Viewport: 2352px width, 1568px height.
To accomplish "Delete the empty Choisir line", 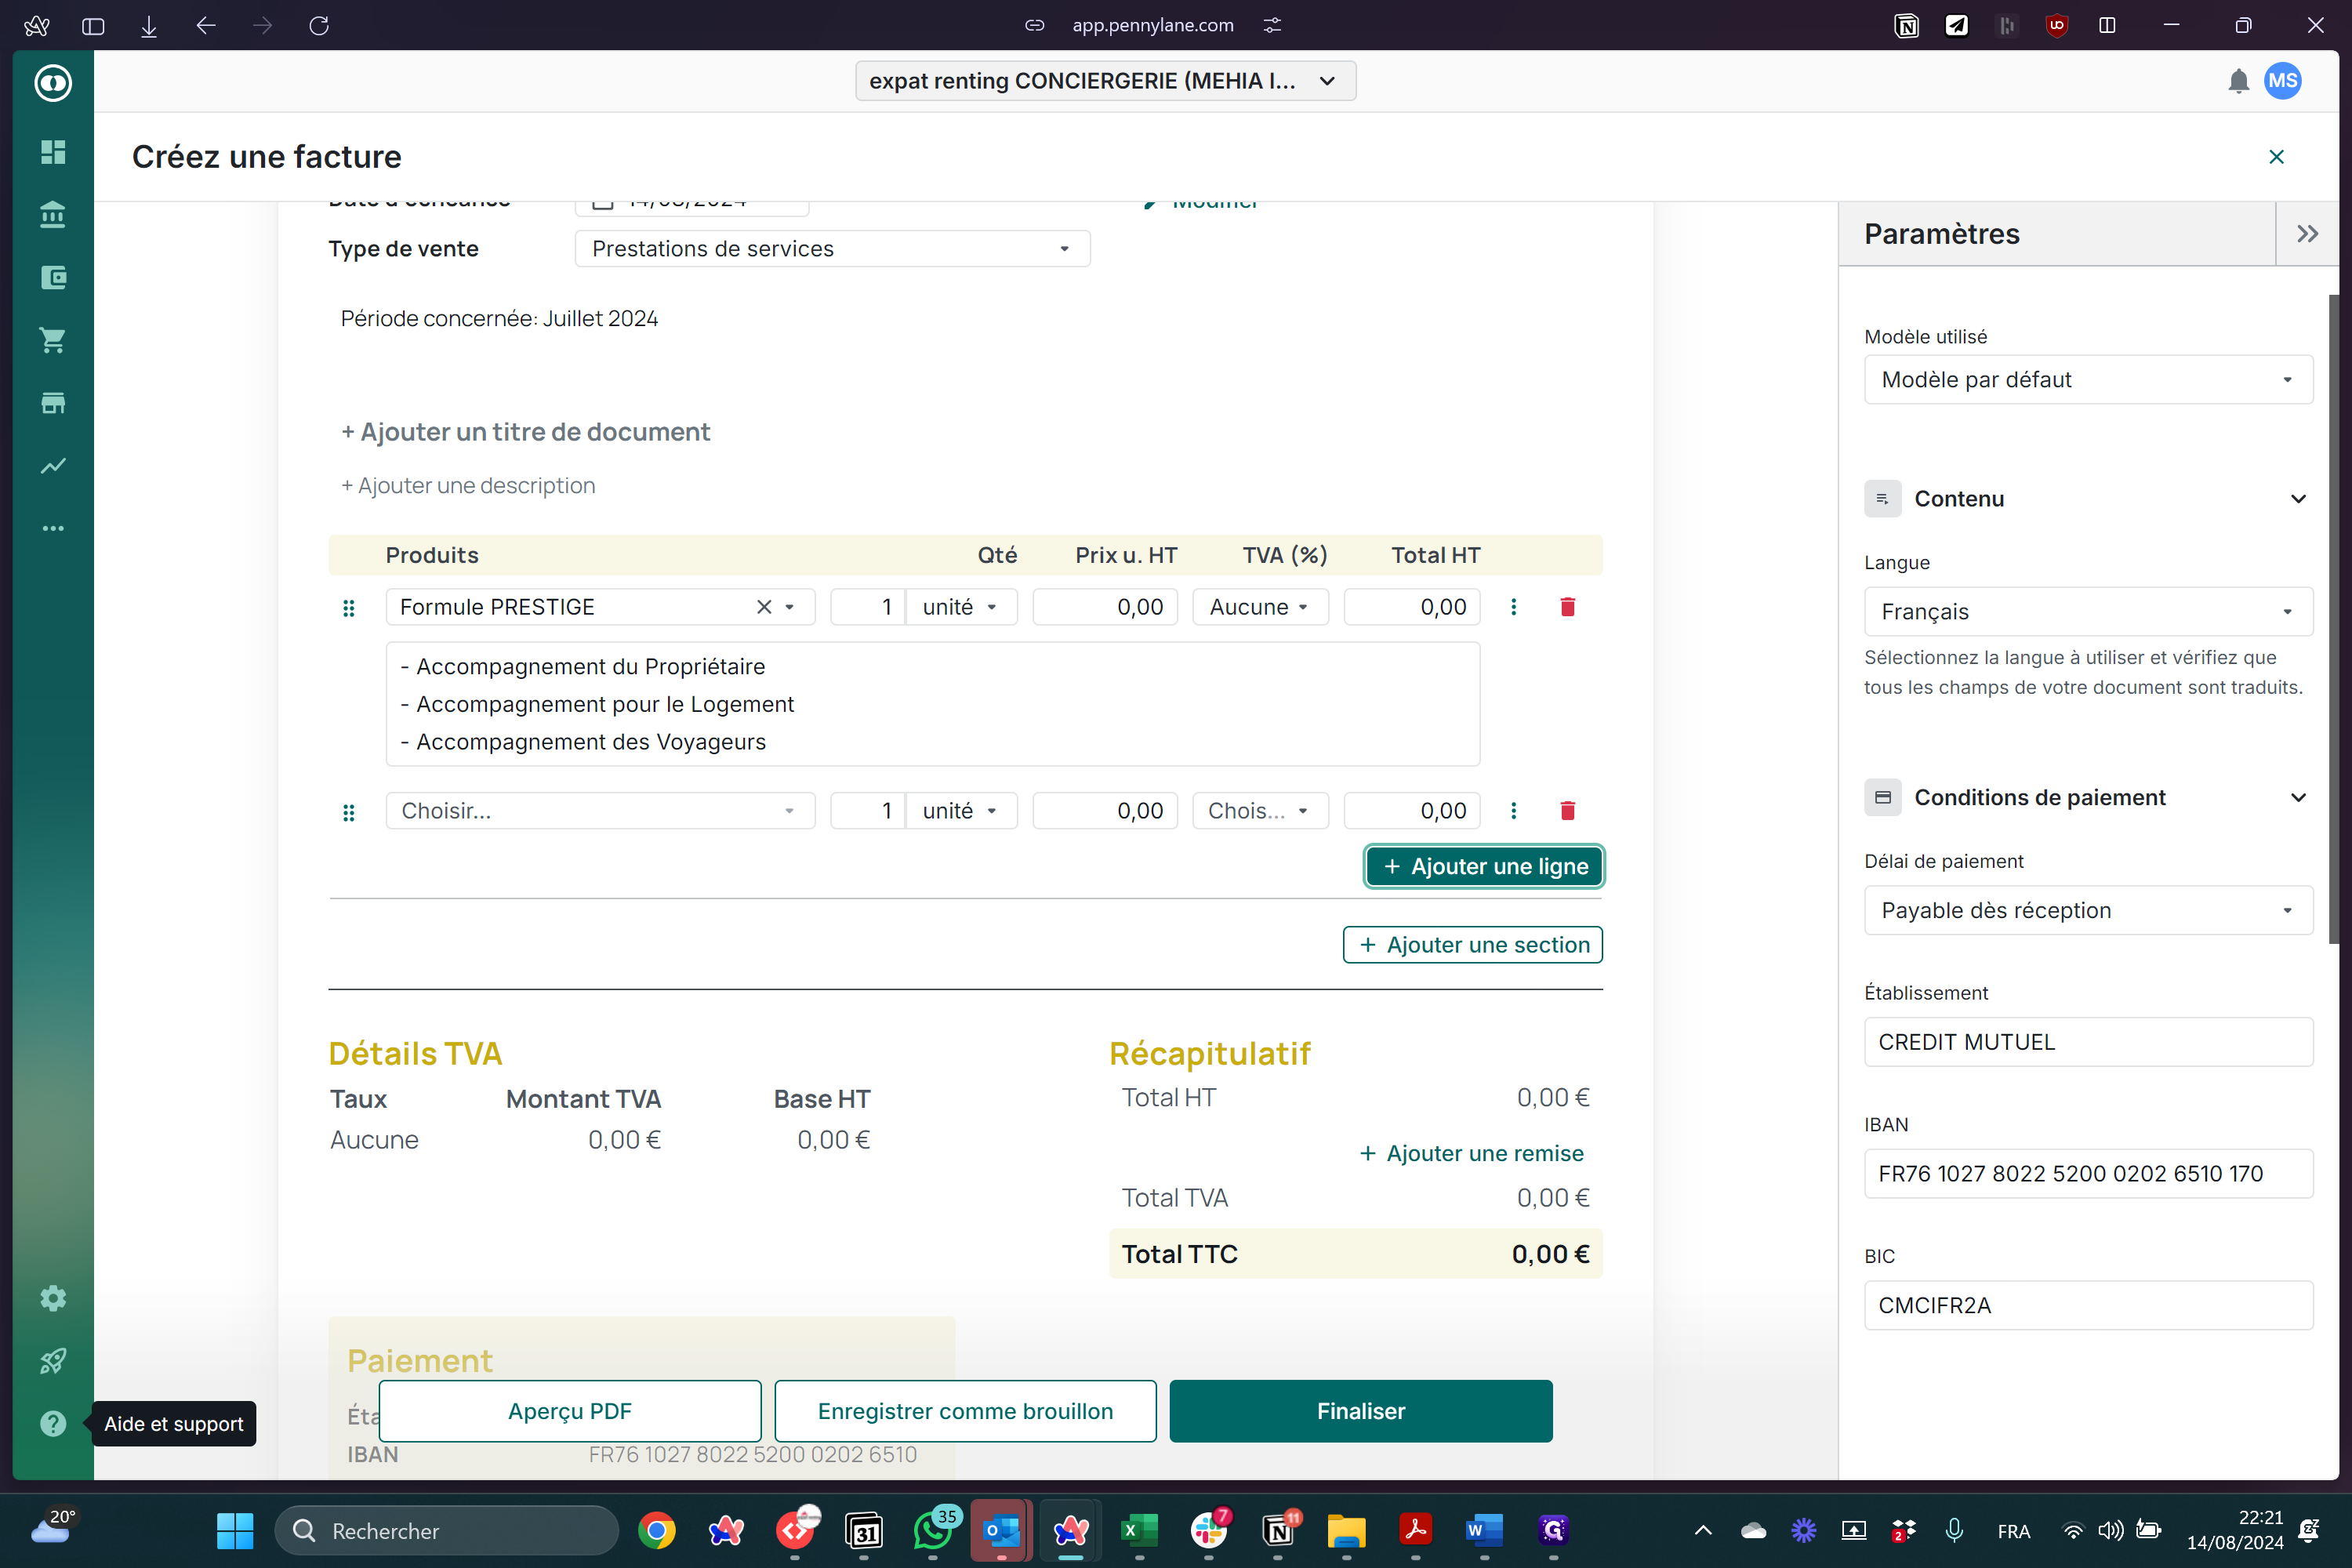I will pos(1567,811).
